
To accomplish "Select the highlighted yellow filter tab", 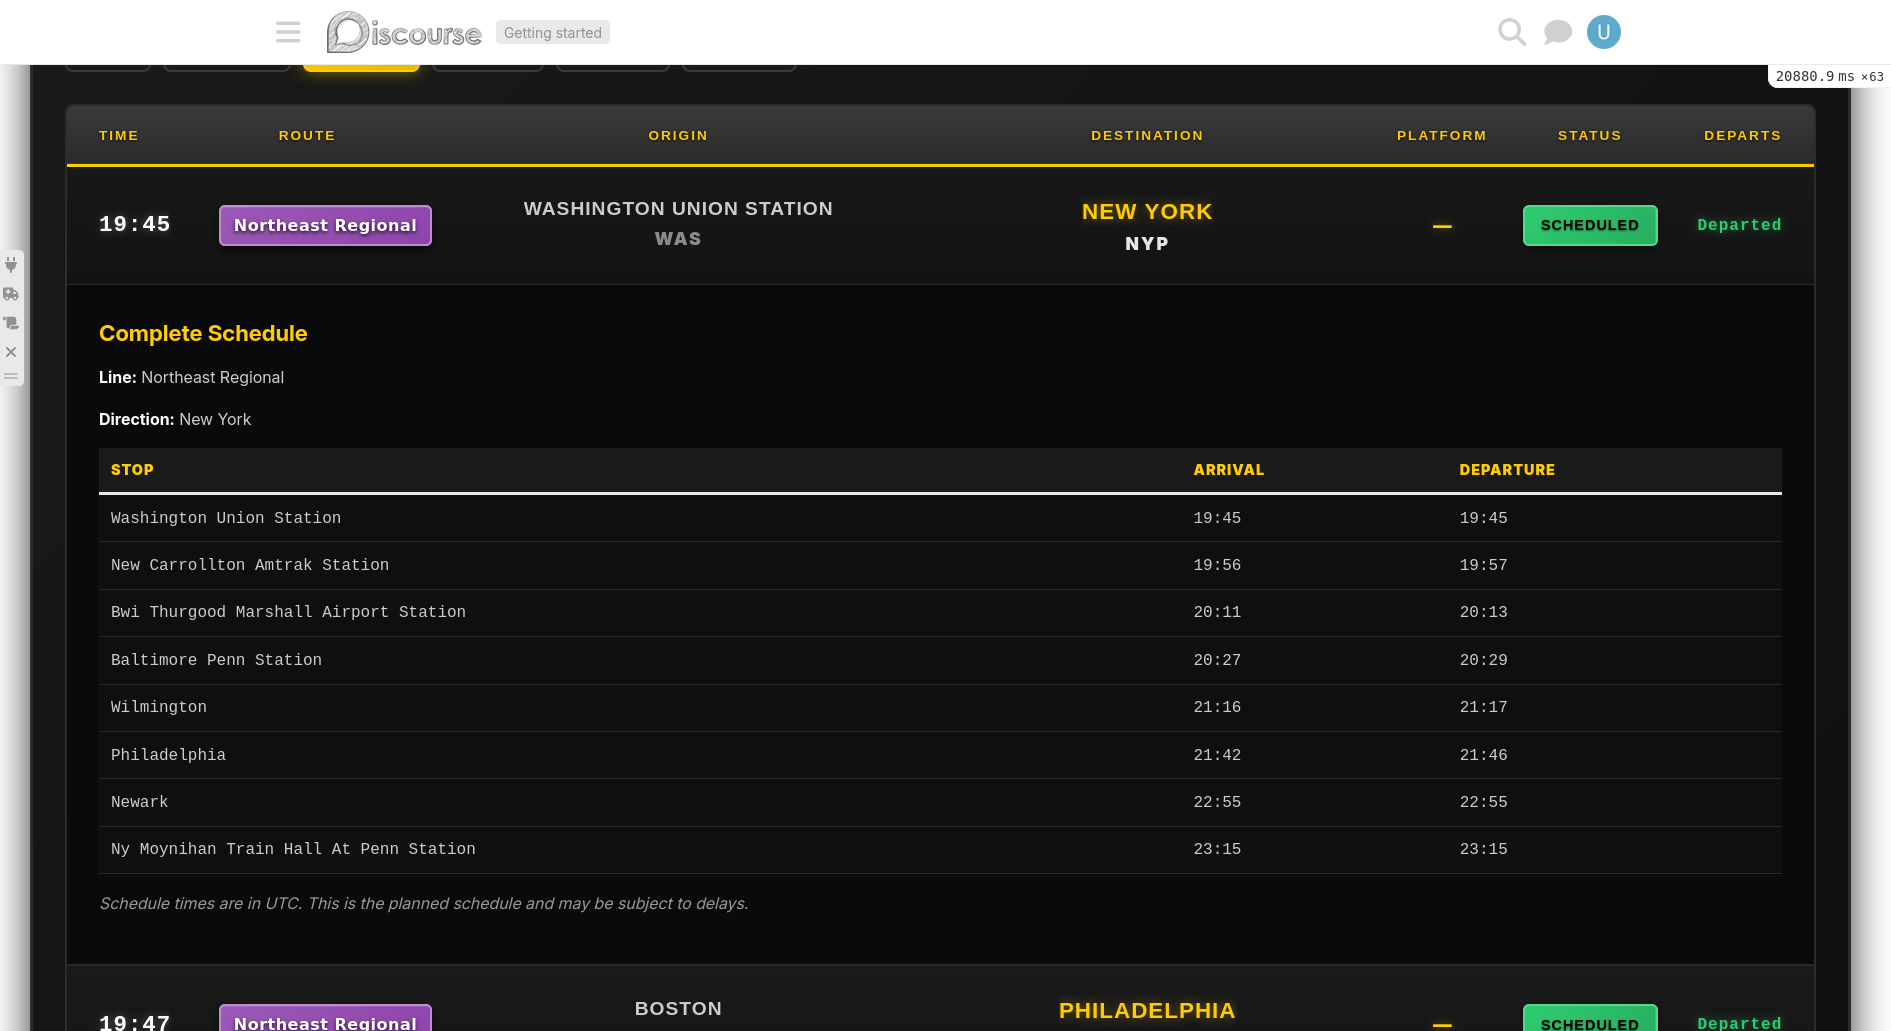I will tap(361, 67).
